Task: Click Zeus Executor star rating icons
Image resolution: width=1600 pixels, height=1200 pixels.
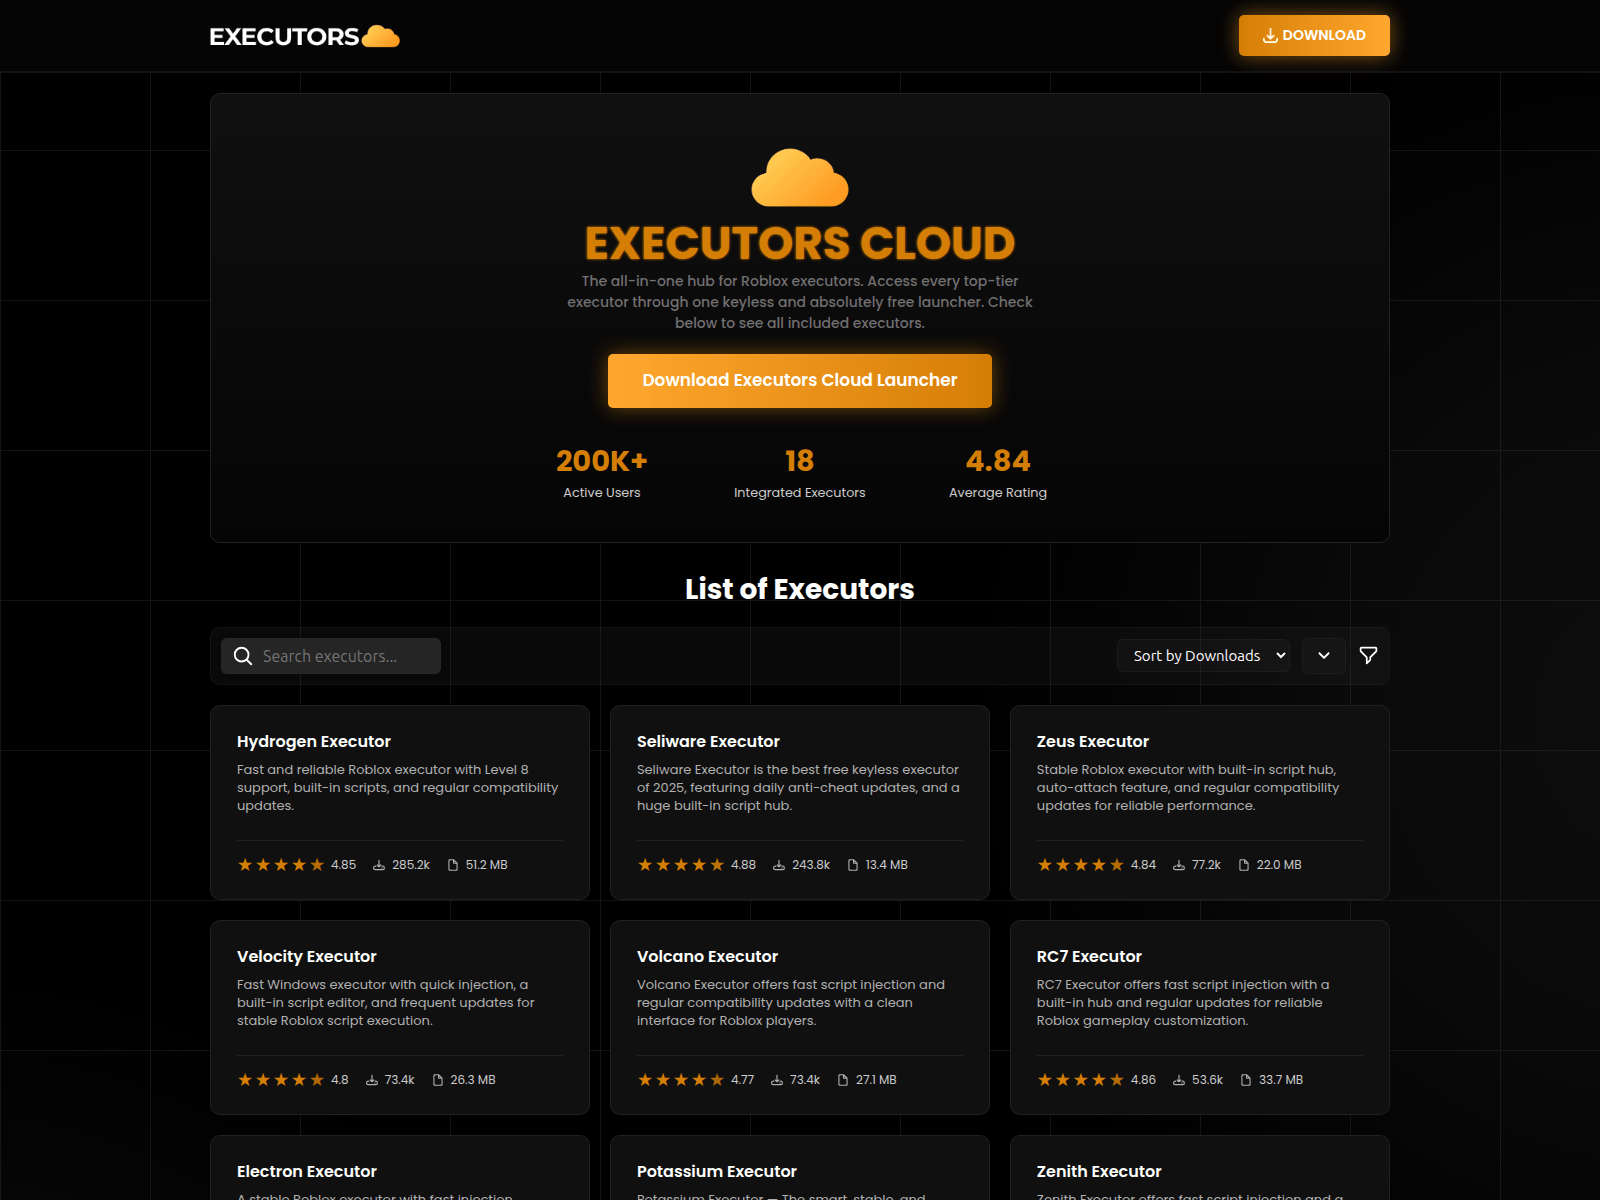Action: click(x=1081, y=865)
